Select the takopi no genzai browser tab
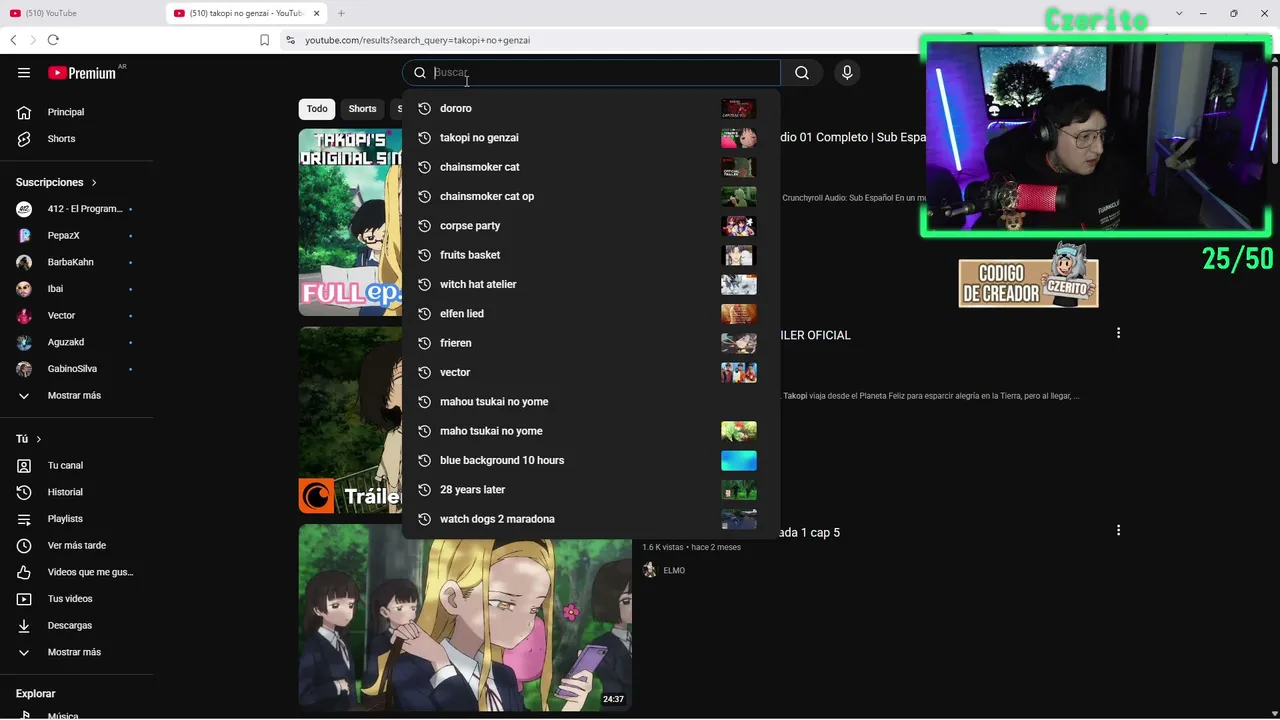This screenshot has width=1280, height=720. (x=248, y=13)
